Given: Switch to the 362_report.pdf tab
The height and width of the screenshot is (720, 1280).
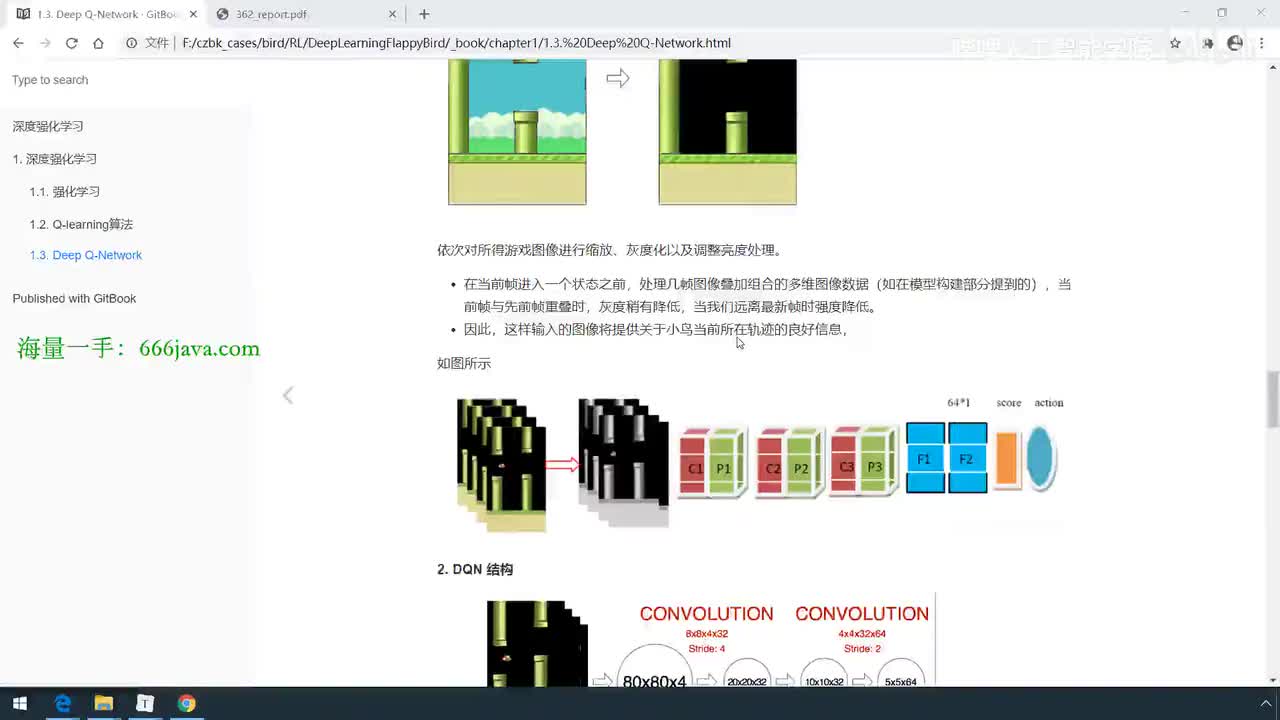Looking at the screenshot, I should click(x=306, y=14).
